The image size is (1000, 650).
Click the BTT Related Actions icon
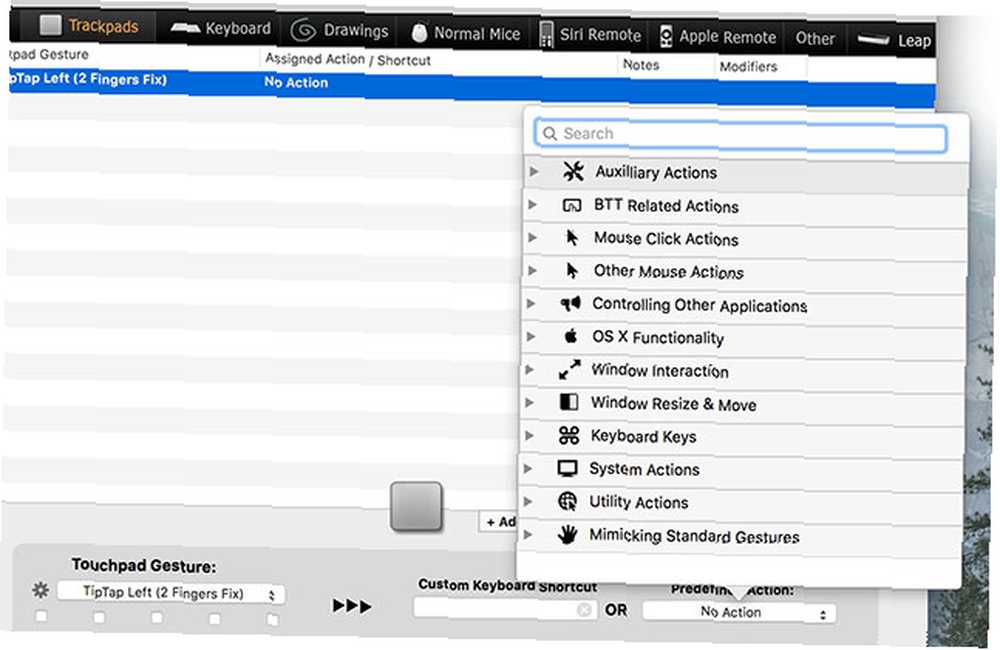click(x=571, y=205)
